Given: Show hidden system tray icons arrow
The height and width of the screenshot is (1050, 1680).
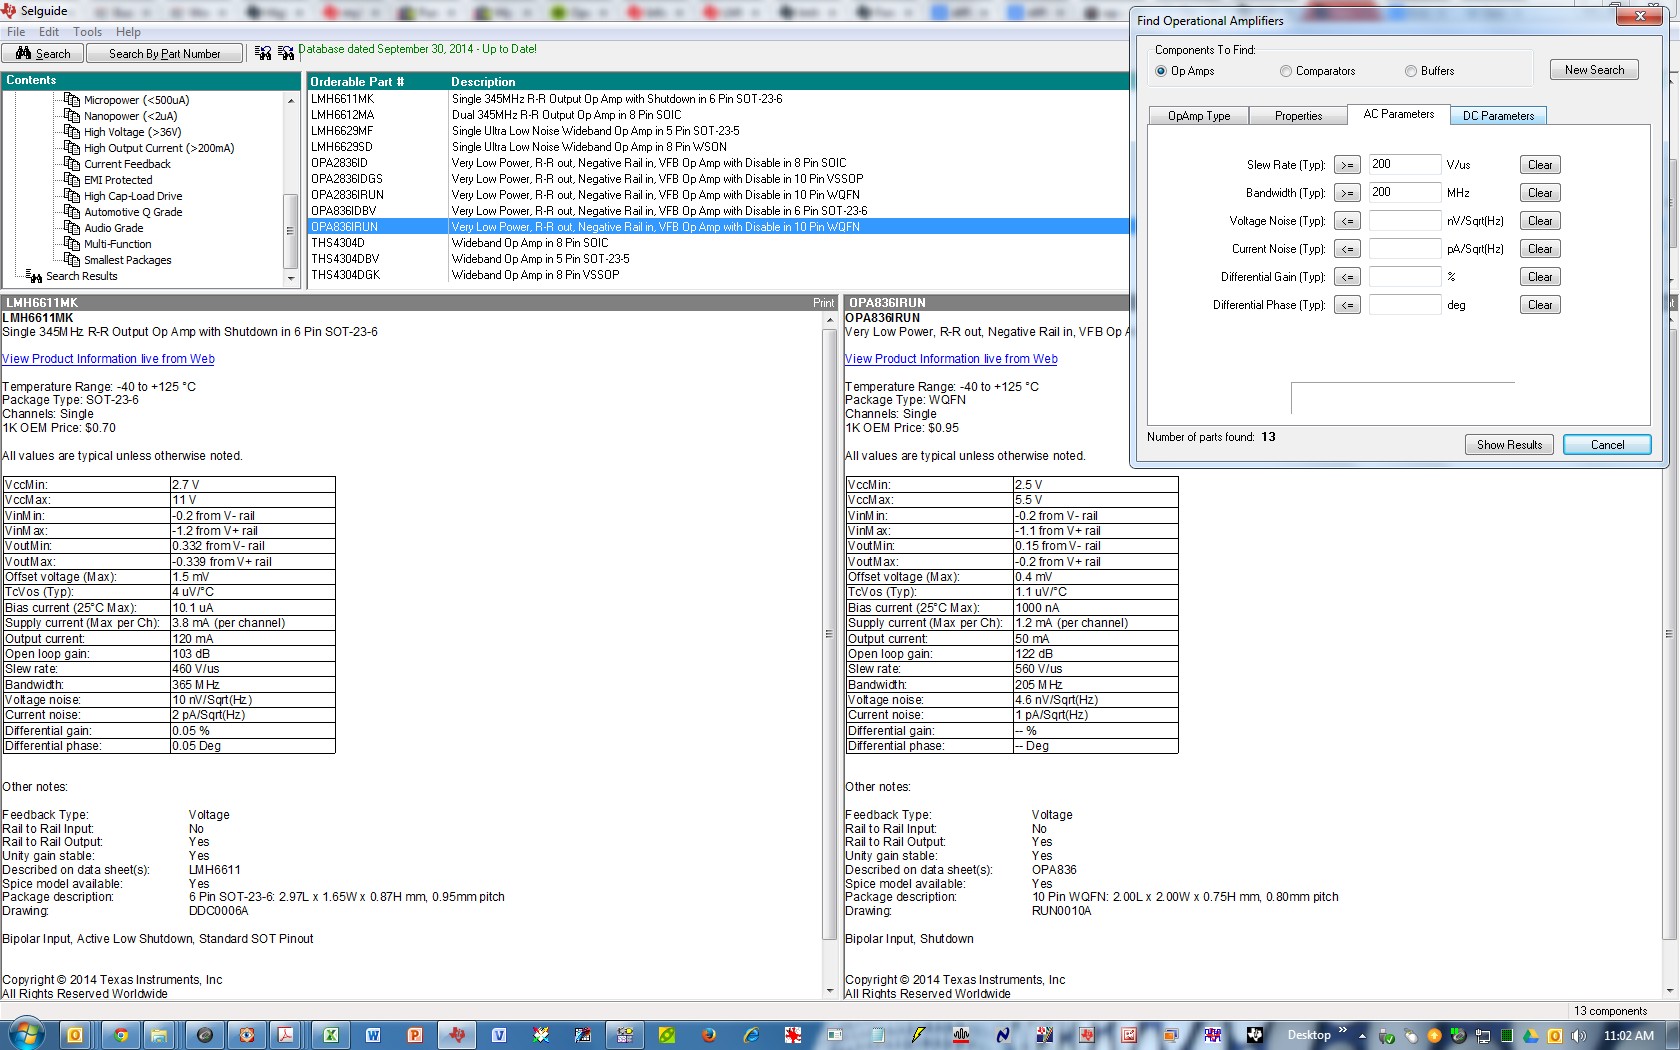Looking at the screenshot, I should coord(1362,1036).
